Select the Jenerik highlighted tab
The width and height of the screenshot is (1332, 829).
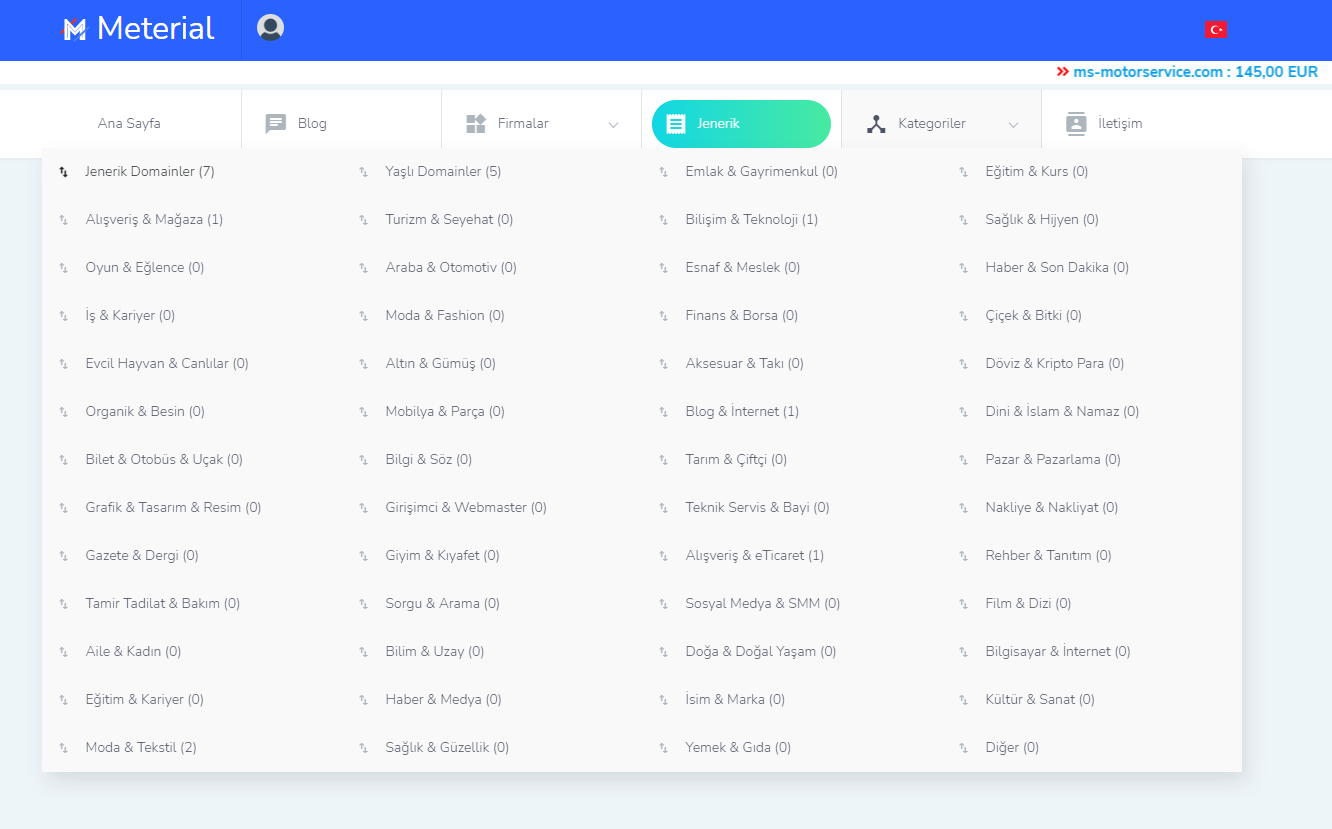point(741,124)
